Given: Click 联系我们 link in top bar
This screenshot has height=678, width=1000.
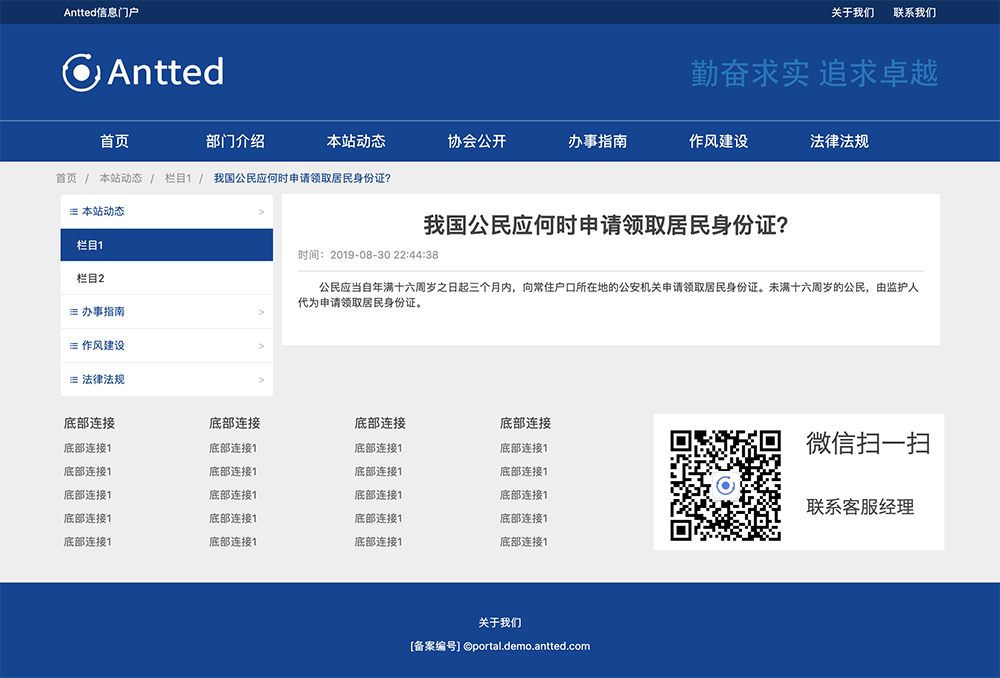Looking at the screenshot, I should 915,12.
